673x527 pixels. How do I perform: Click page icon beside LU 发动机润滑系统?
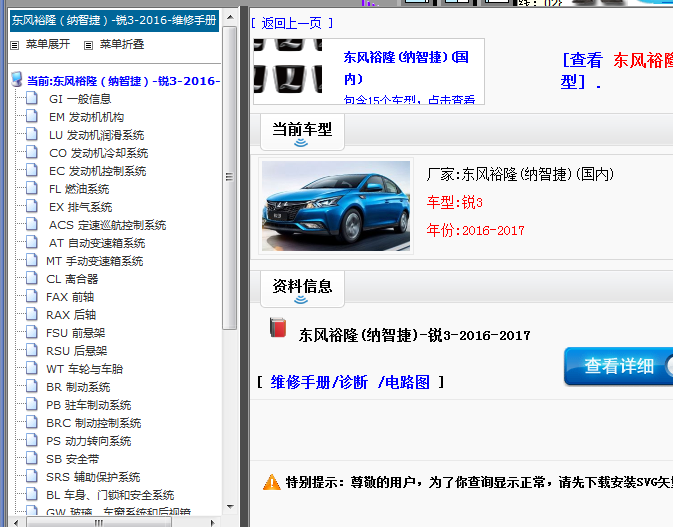[x=31, y=134]
